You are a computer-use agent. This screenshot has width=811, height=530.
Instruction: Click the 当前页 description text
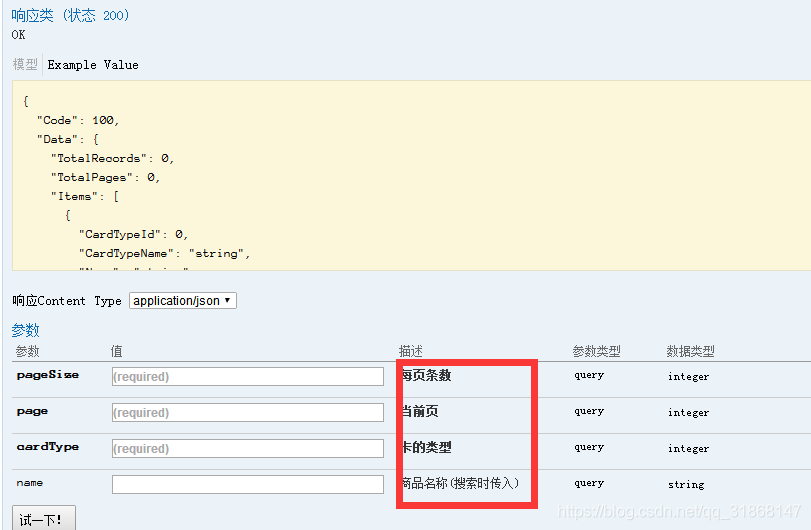coord(420,412)
